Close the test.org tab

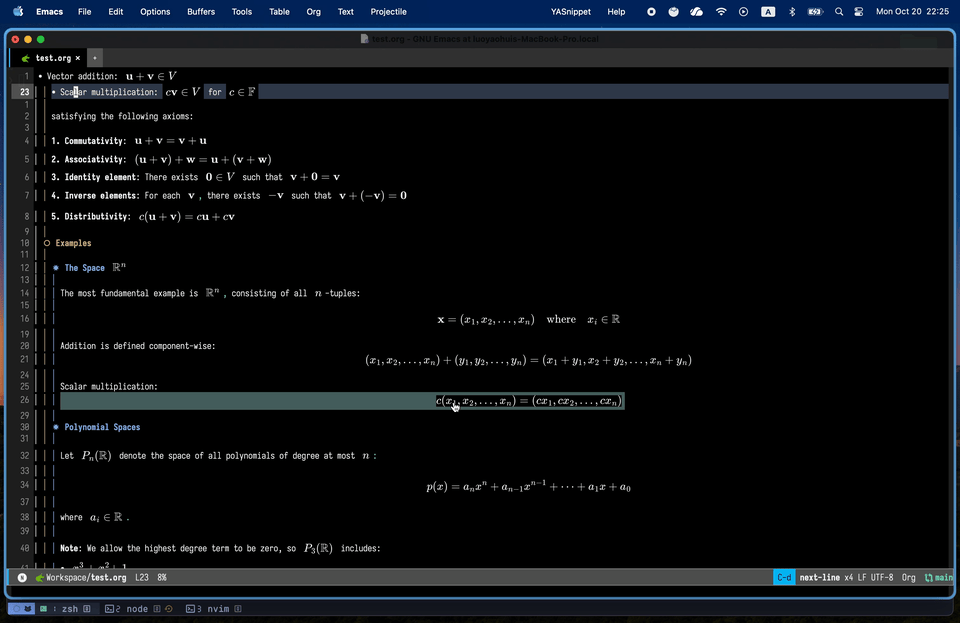pos(78,58)
